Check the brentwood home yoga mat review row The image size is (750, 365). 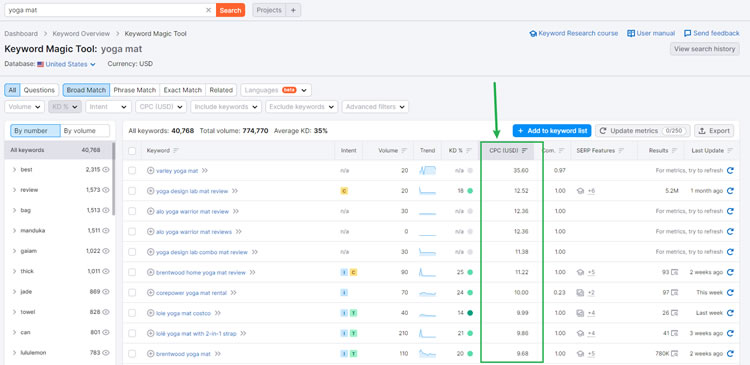[x=132, y=272]
